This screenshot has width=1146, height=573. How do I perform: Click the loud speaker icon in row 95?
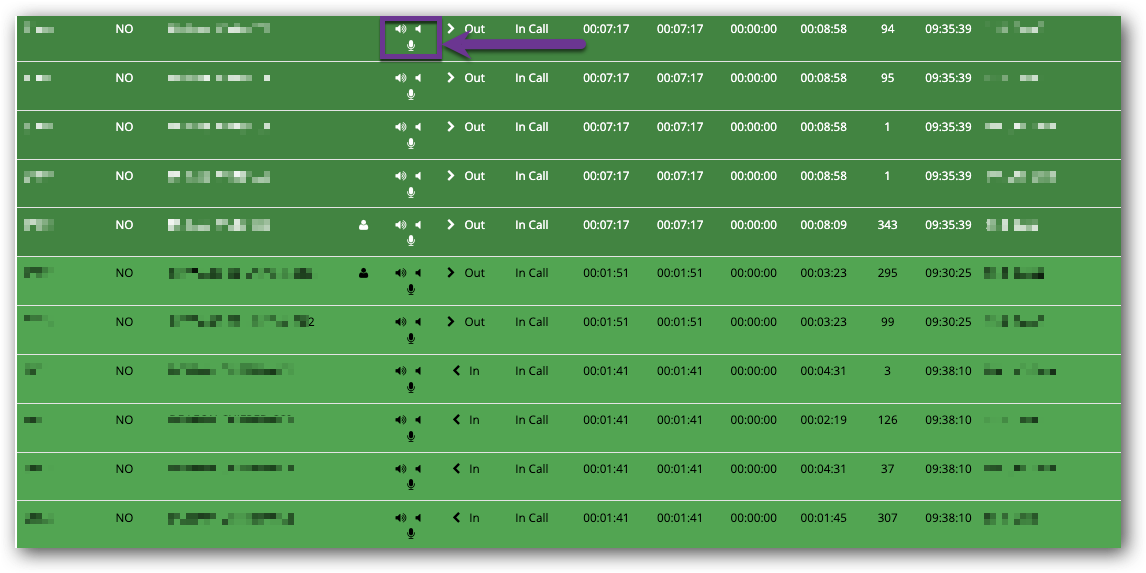400,77
